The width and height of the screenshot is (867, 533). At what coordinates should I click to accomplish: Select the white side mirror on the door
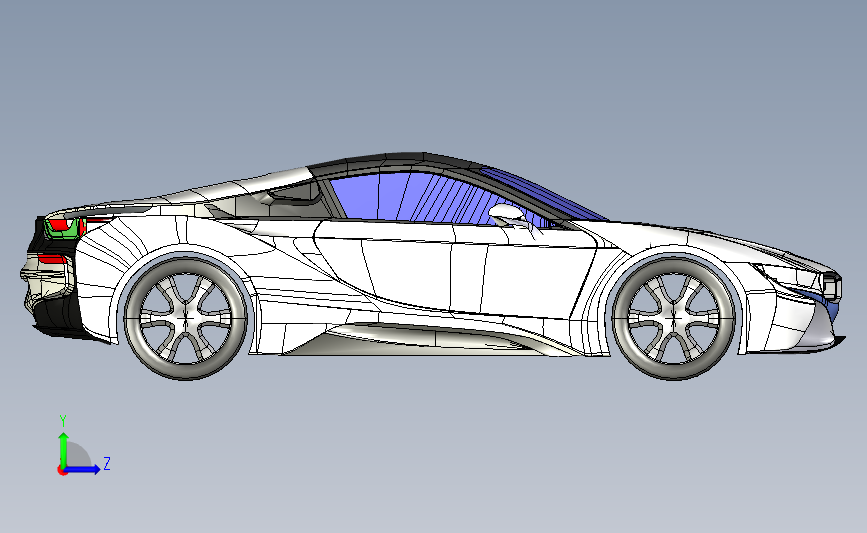pyautogui.click(x=507, y=213)
